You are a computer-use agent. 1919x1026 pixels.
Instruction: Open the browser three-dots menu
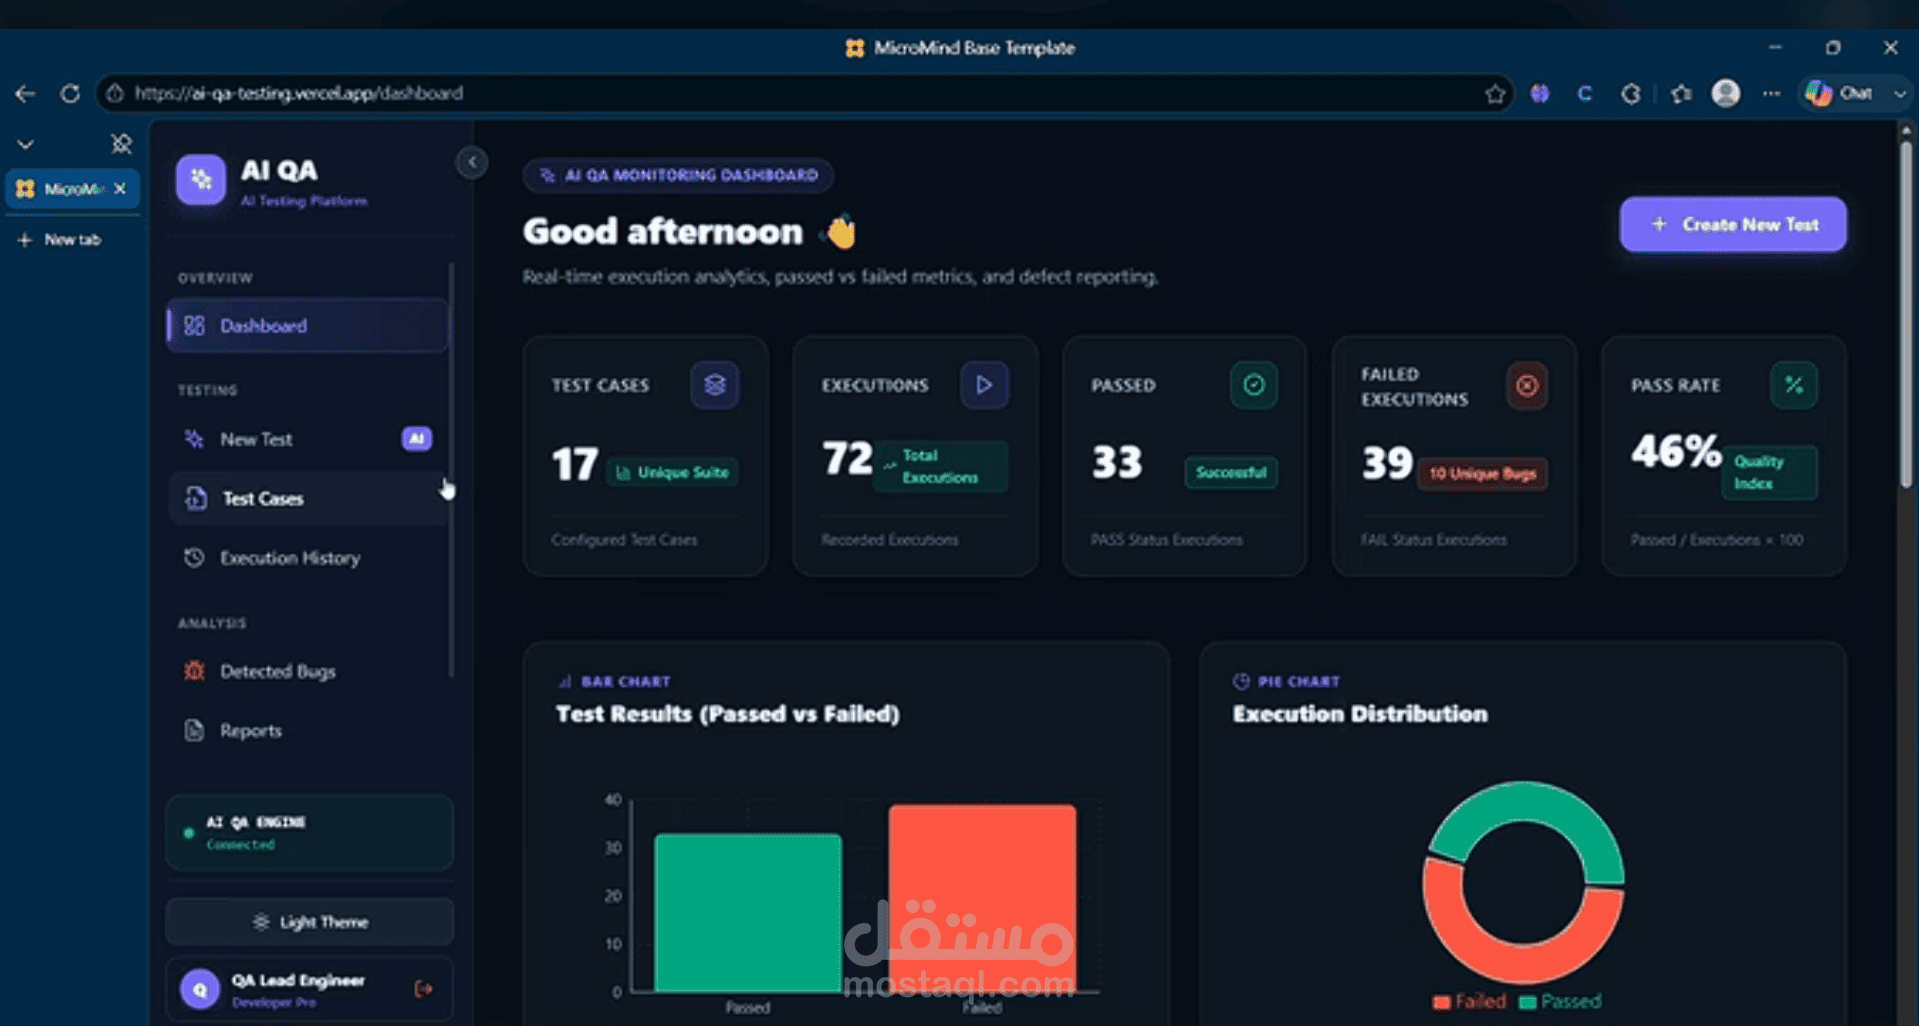(1771, 93)
